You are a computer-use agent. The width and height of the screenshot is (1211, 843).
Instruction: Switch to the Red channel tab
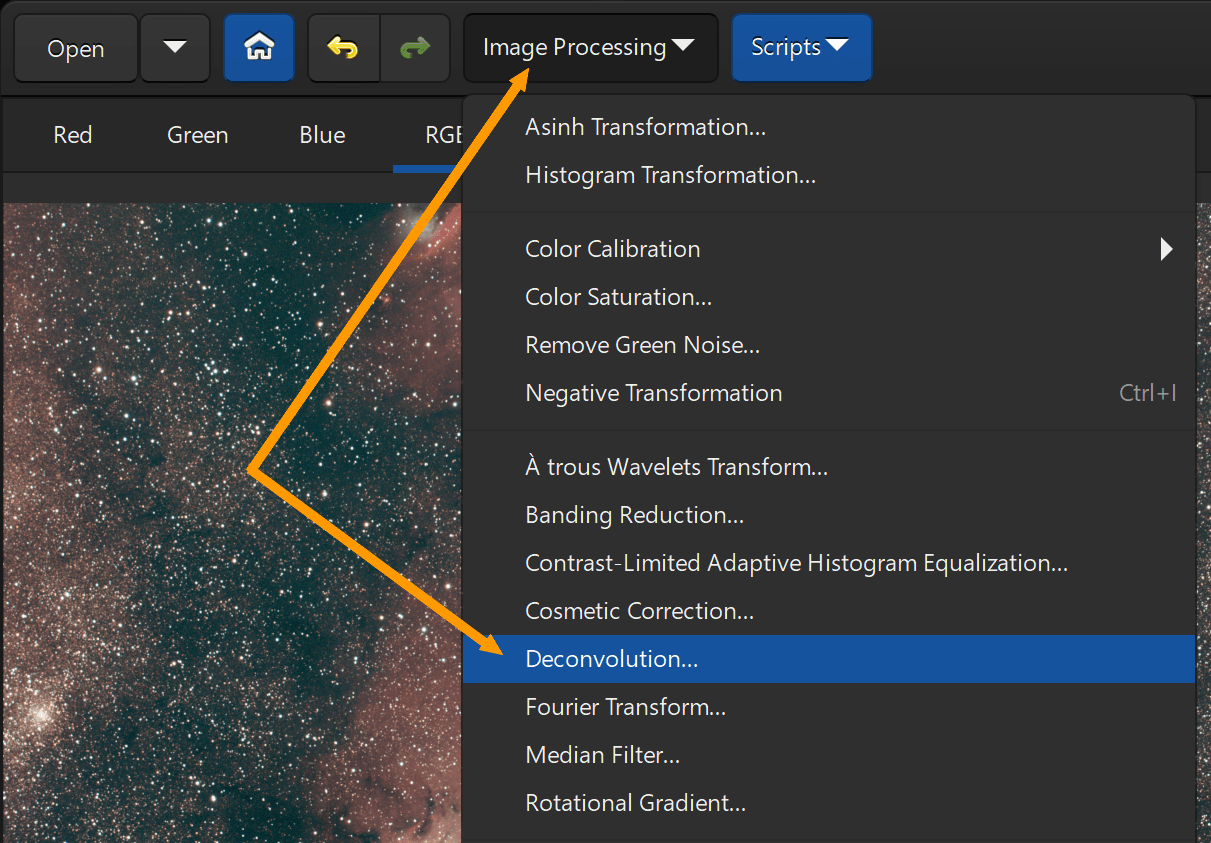point(73,135)
